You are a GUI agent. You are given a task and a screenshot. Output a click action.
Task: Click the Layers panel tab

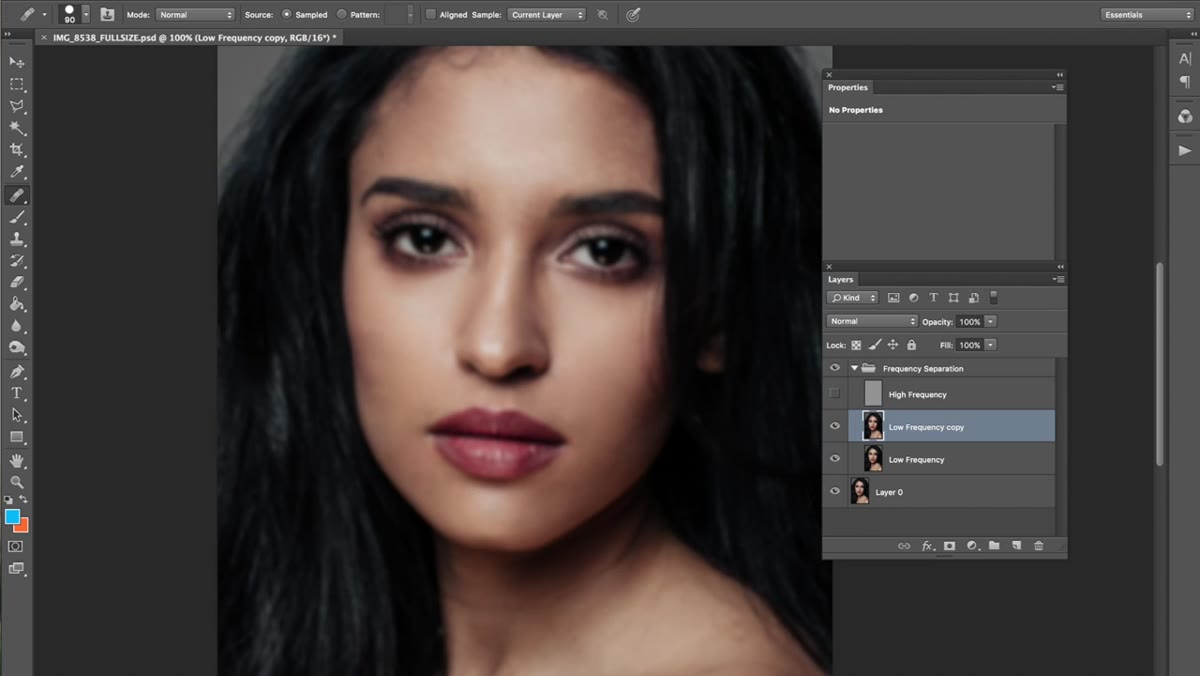(x=841, y=280)
